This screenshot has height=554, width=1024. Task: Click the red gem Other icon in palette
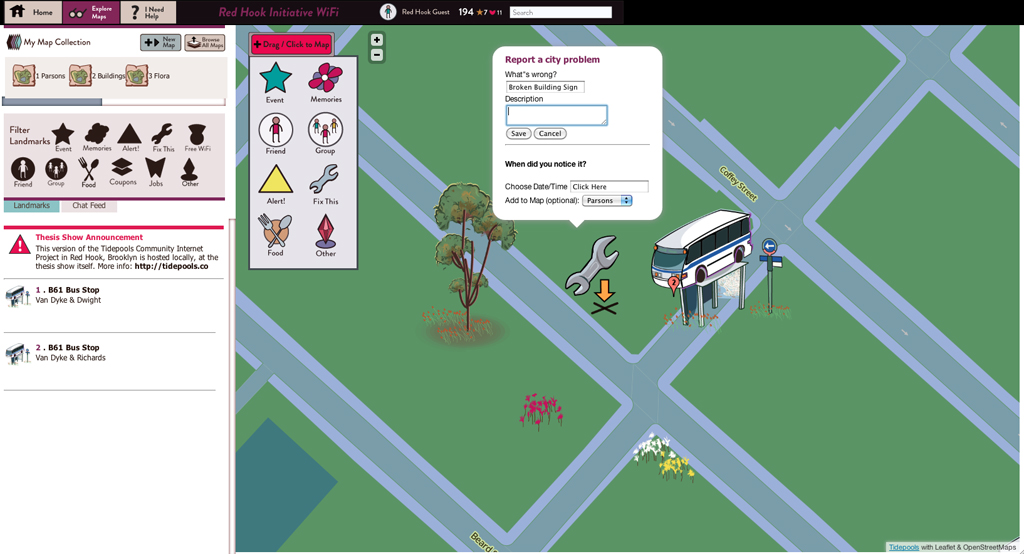326,231
